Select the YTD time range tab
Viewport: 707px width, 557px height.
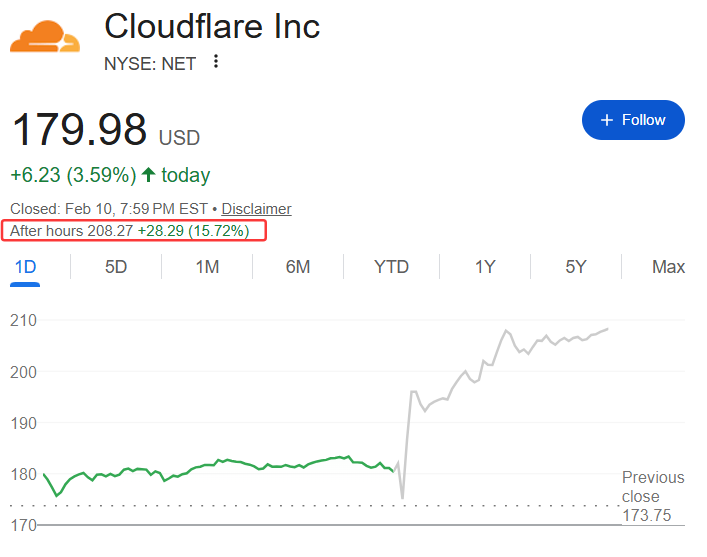click(x=391, y=267)
